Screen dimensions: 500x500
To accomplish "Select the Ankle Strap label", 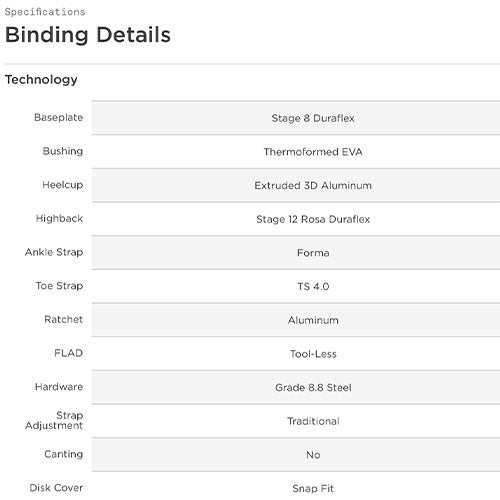I will [x=54, y=252].
